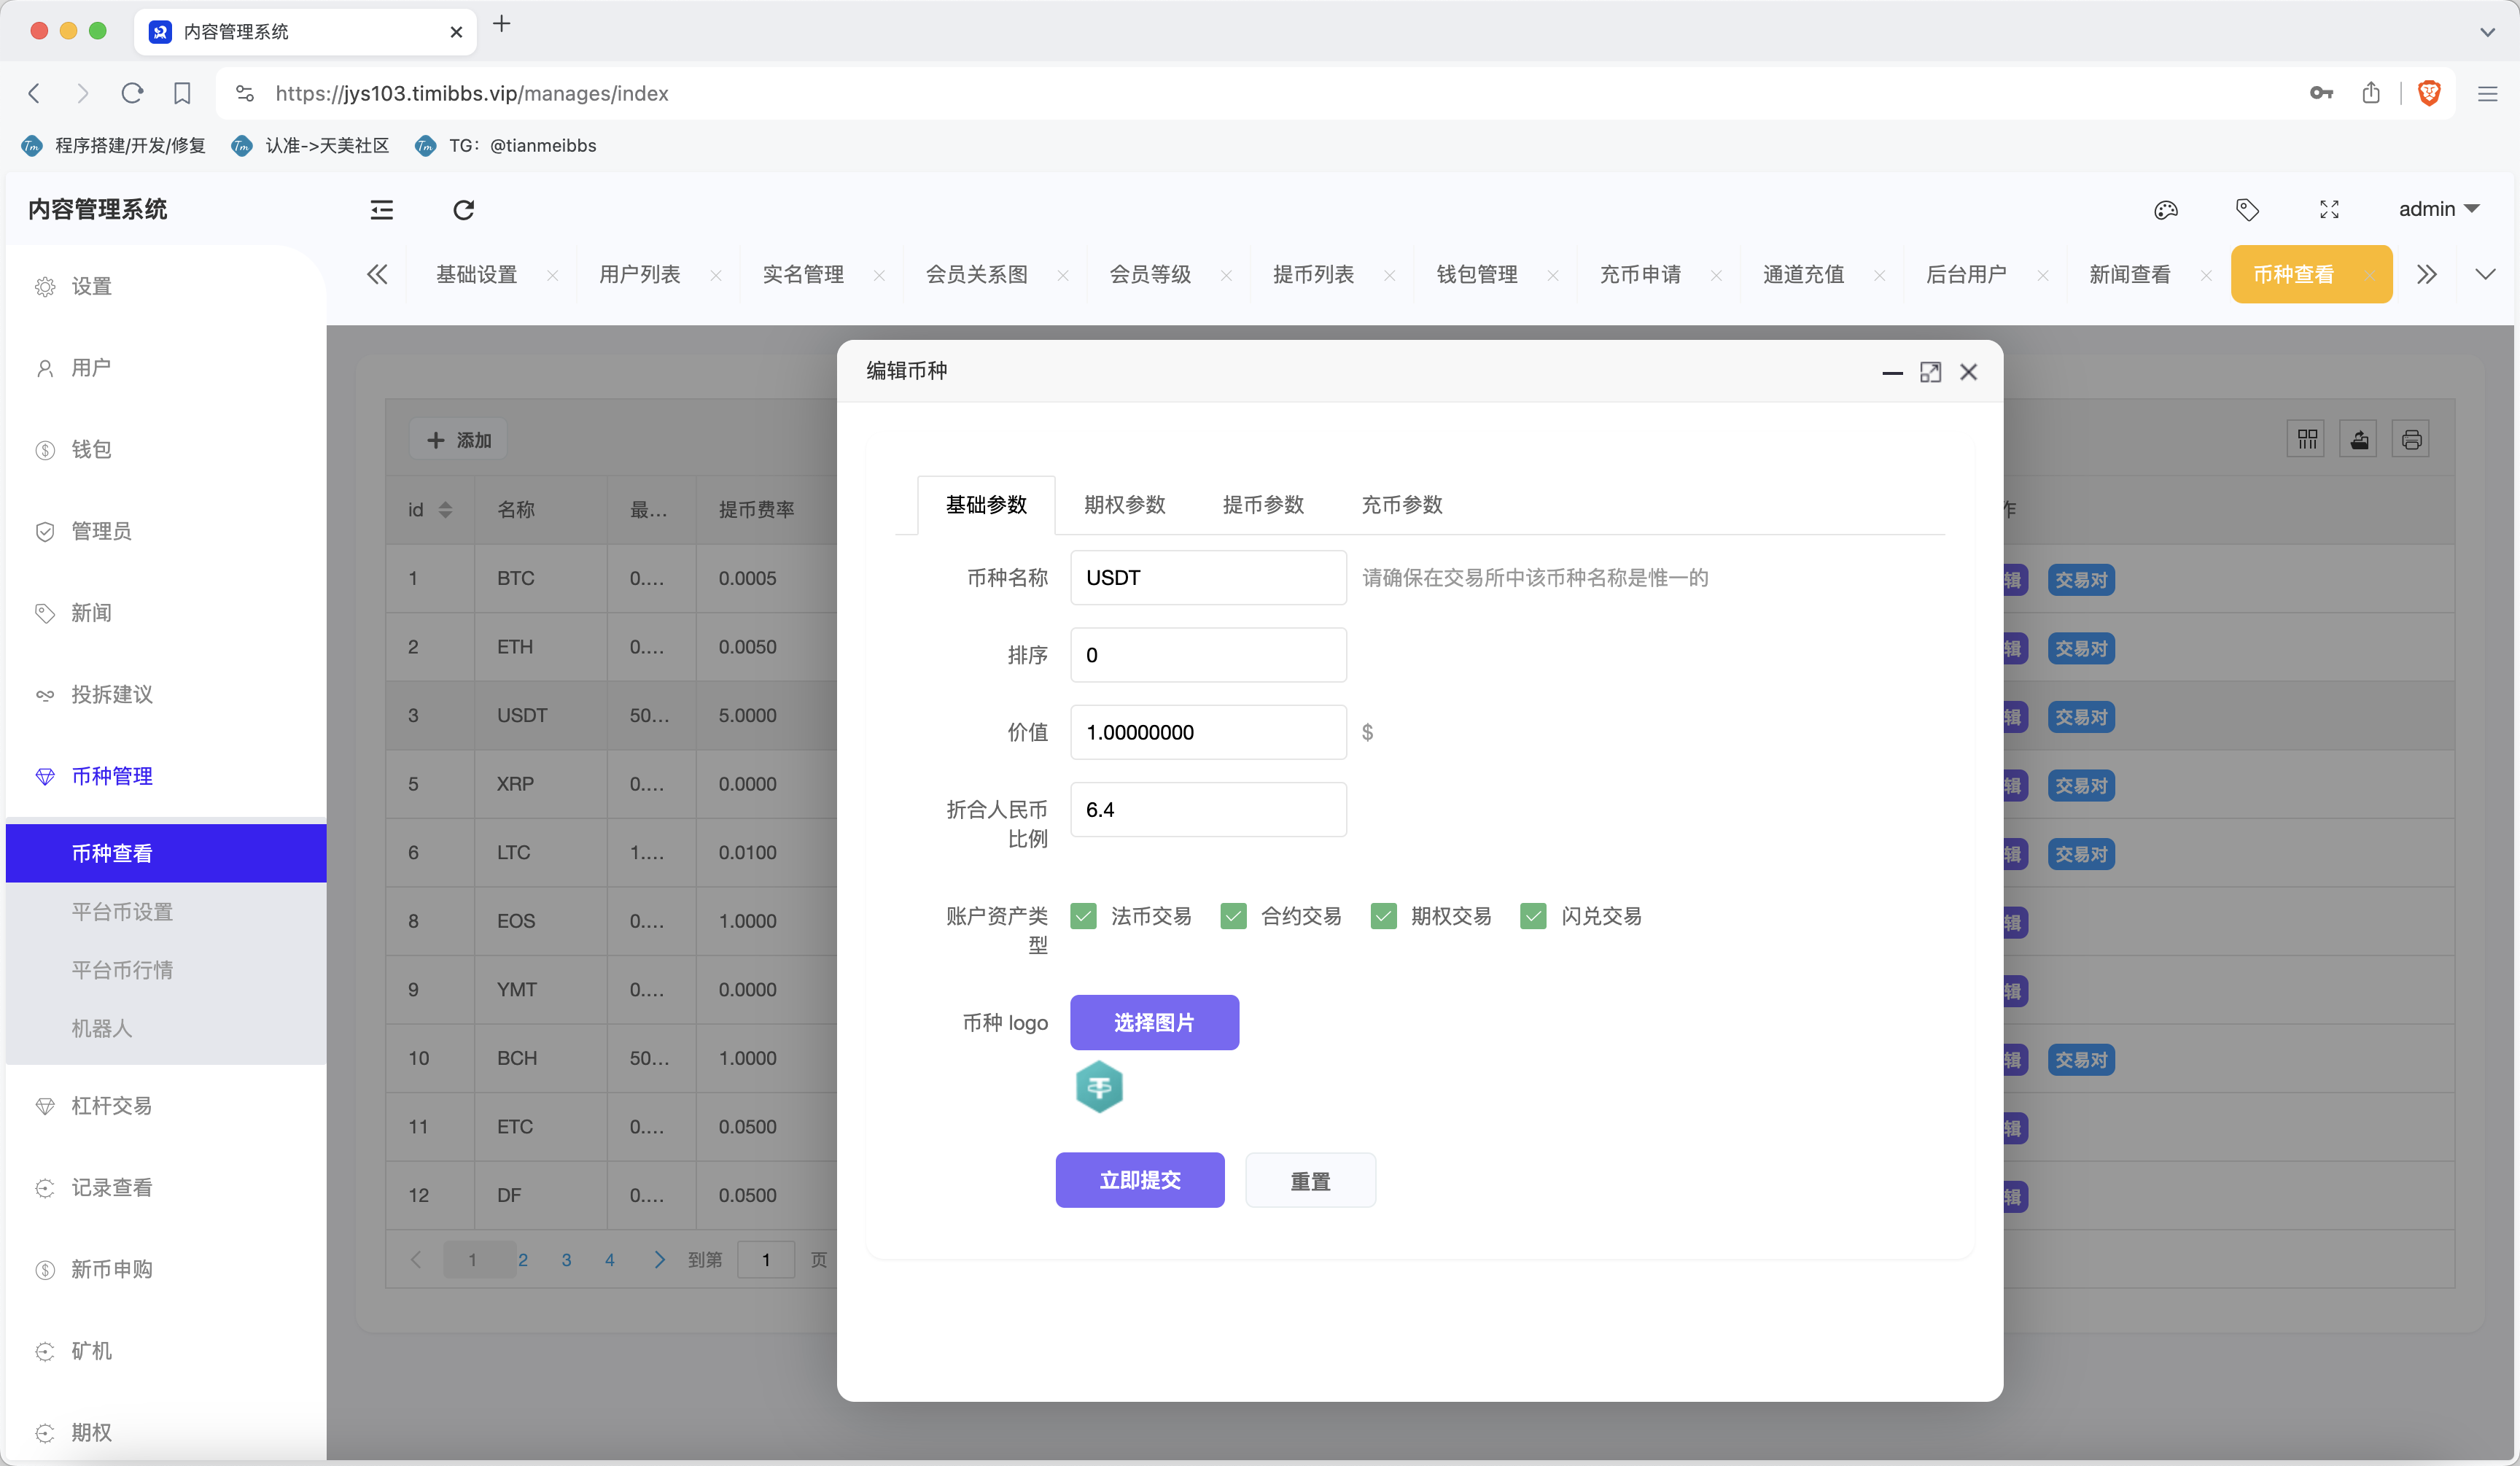Uncheck 闪兑交易 checkbox

coord(1533,916)
